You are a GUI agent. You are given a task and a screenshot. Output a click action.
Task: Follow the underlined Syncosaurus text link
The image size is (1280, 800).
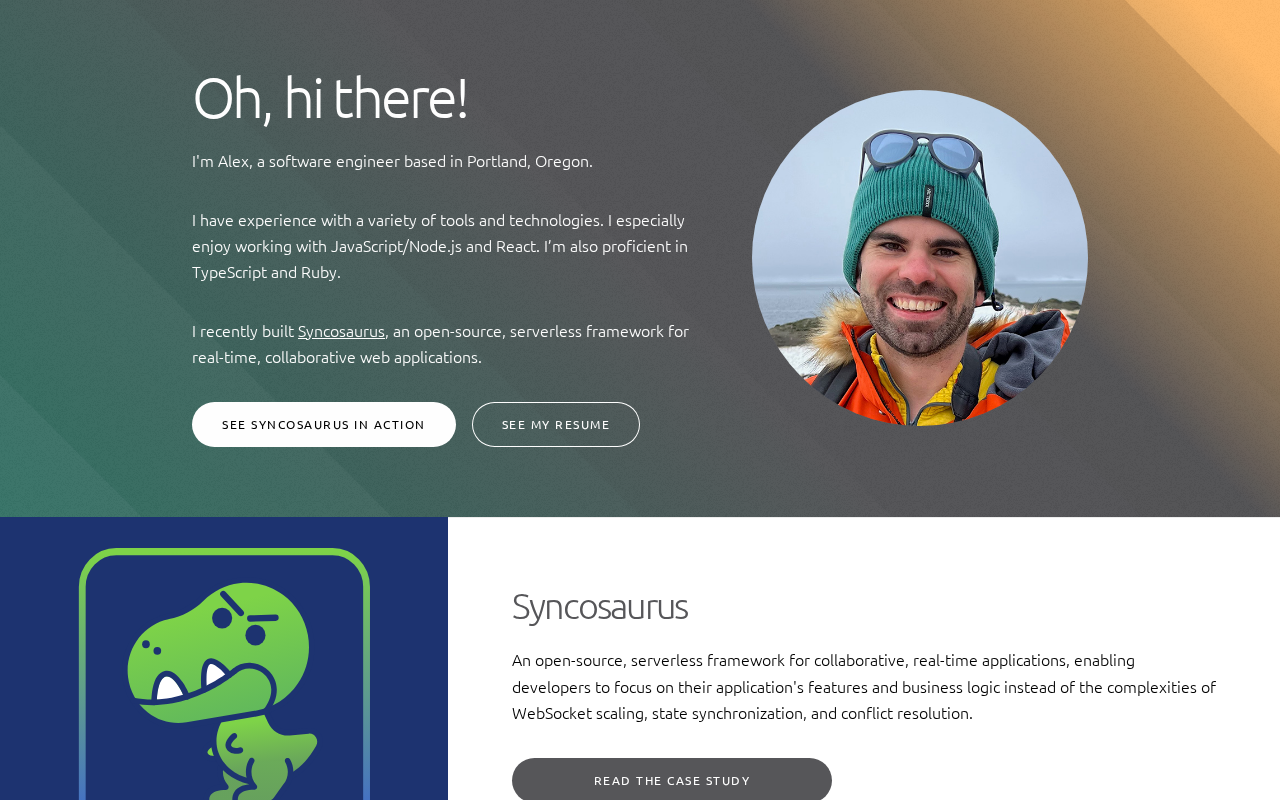(341, 331)
